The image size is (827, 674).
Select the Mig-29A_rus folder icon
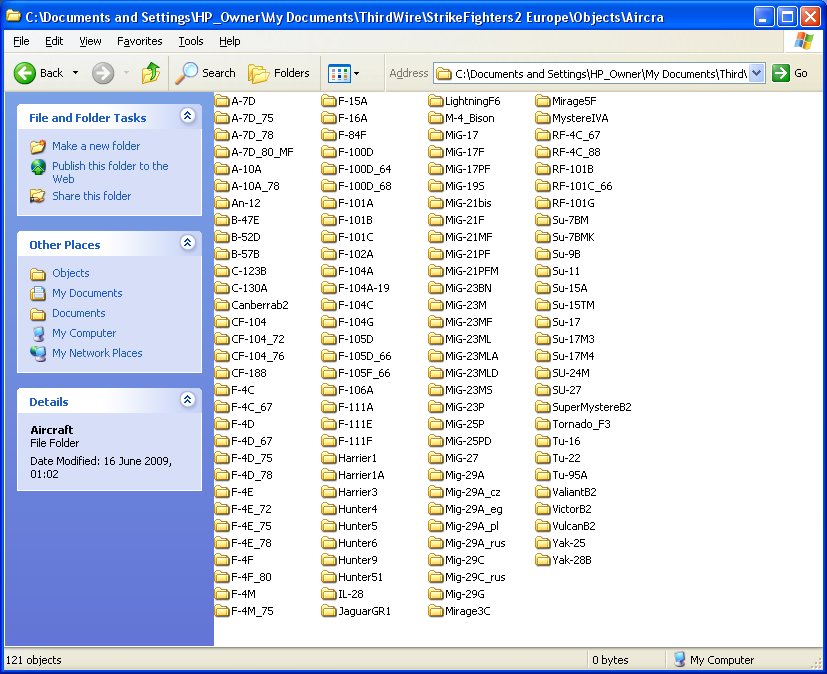[436, 543]
